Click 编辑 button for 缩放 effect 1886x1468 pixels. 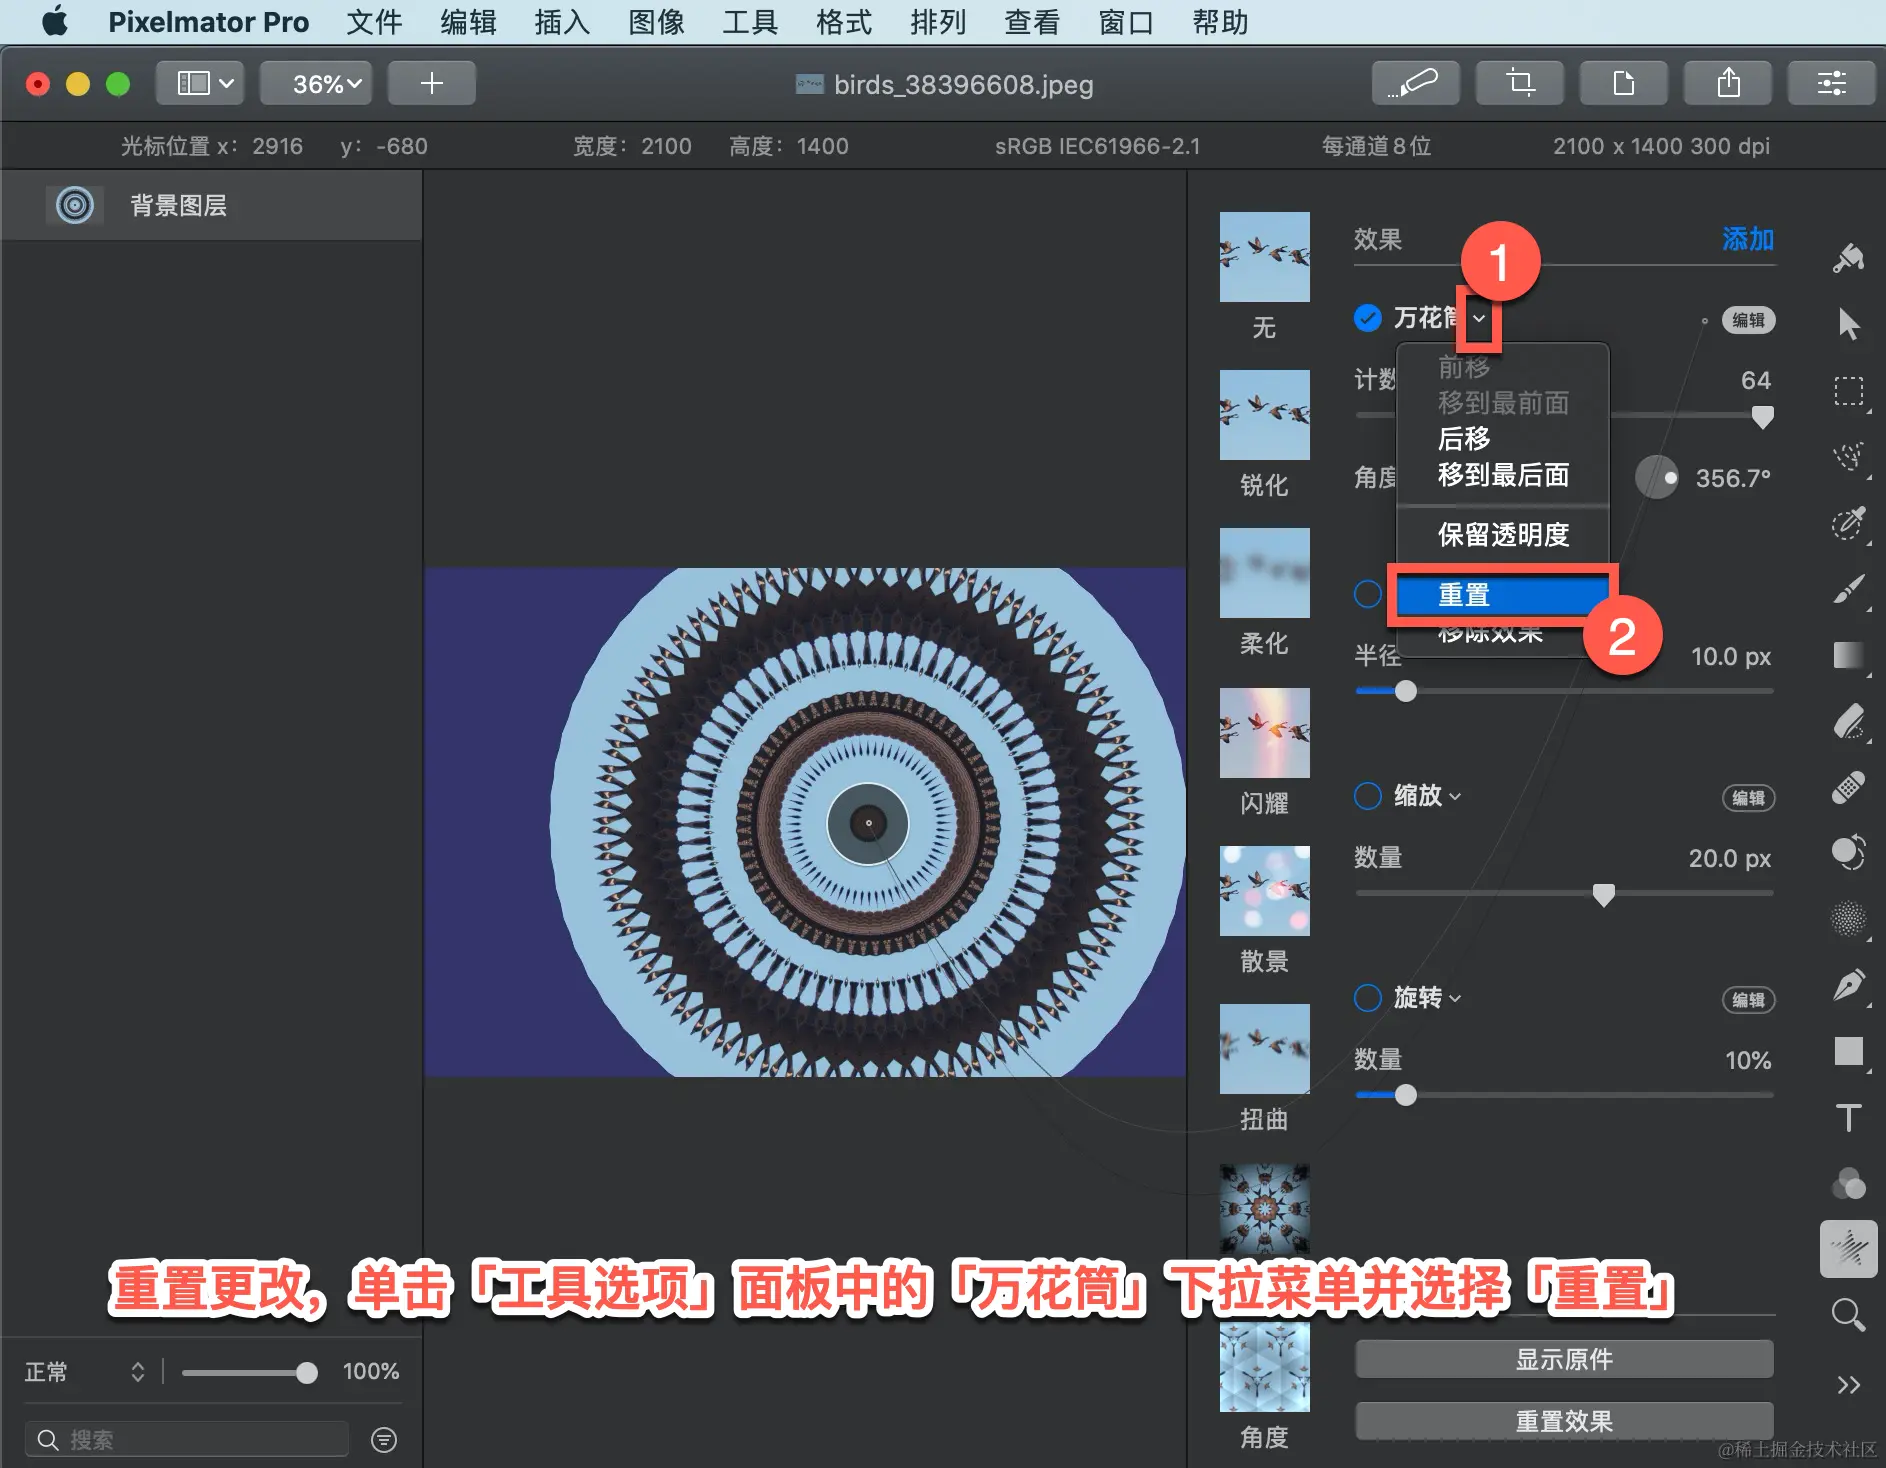(x=1749, y=798)
